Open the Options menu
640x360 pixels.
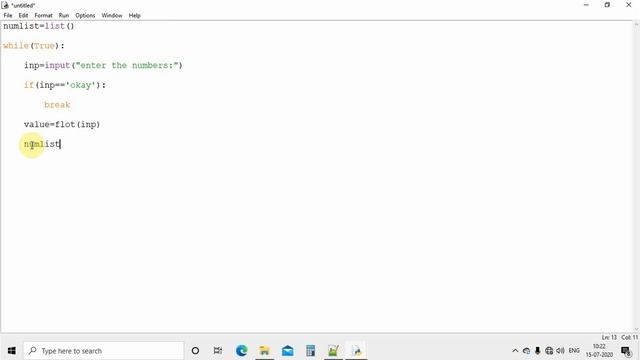(x=85, y=15)
